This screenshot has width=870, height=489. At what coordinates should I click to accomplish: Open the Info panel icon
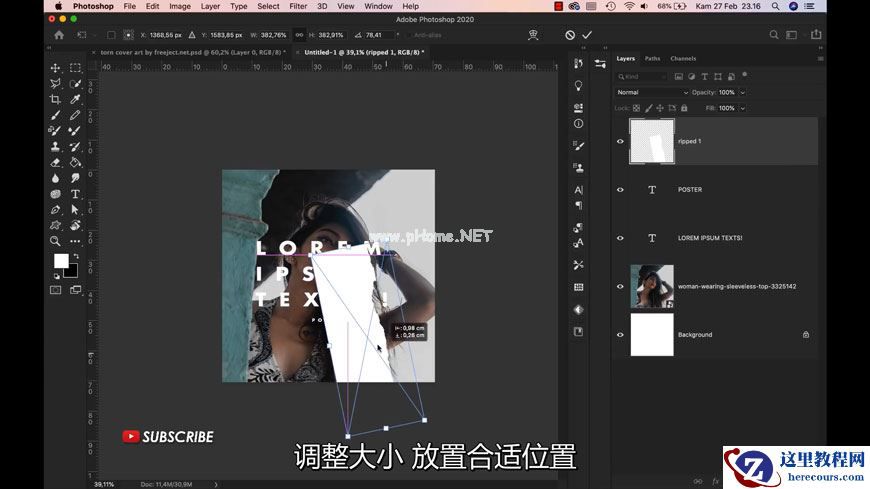coord(578,124)
